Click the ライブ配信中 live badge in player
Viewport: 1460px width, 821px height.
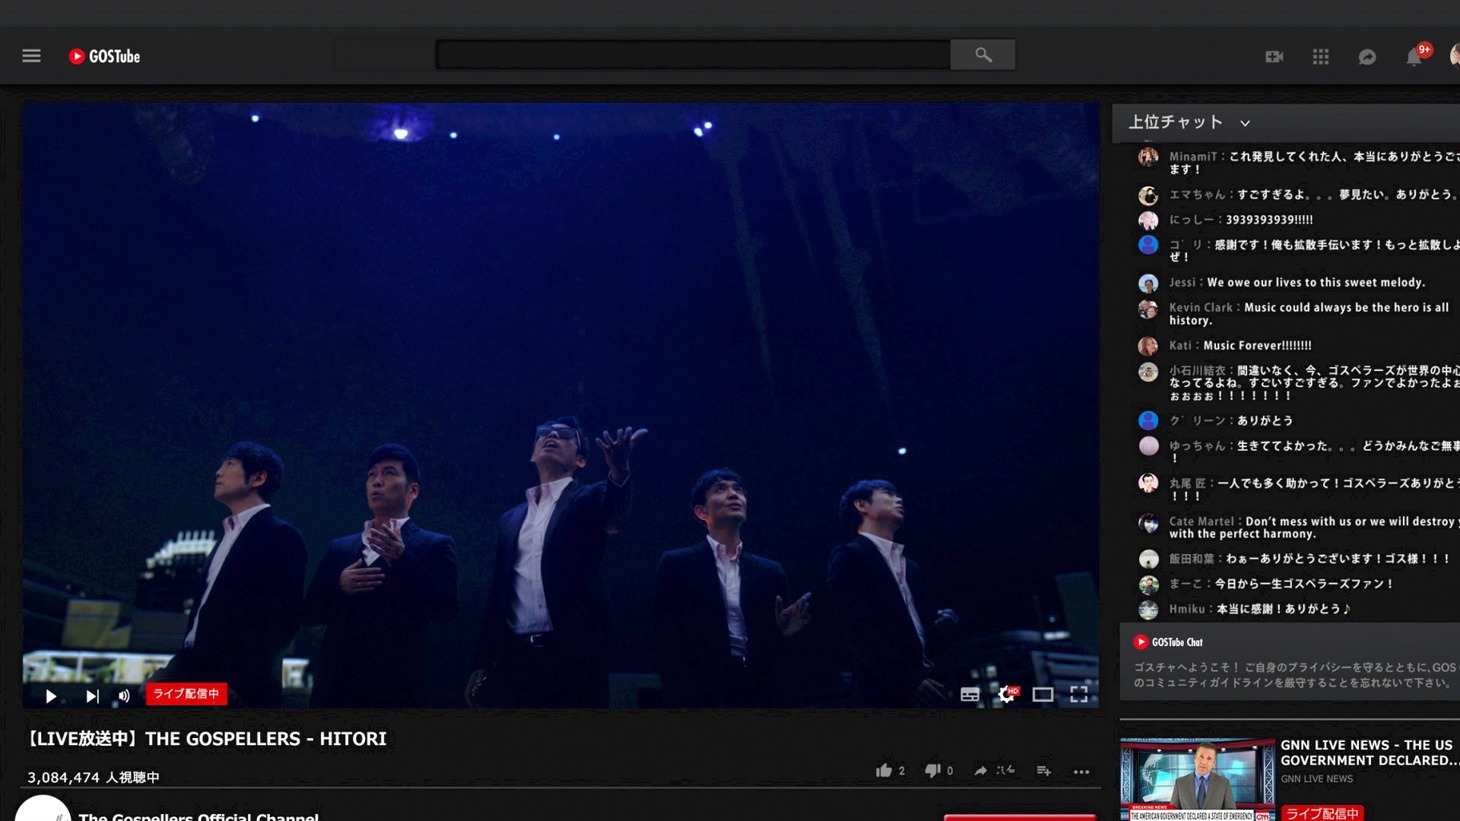[187, 694]
